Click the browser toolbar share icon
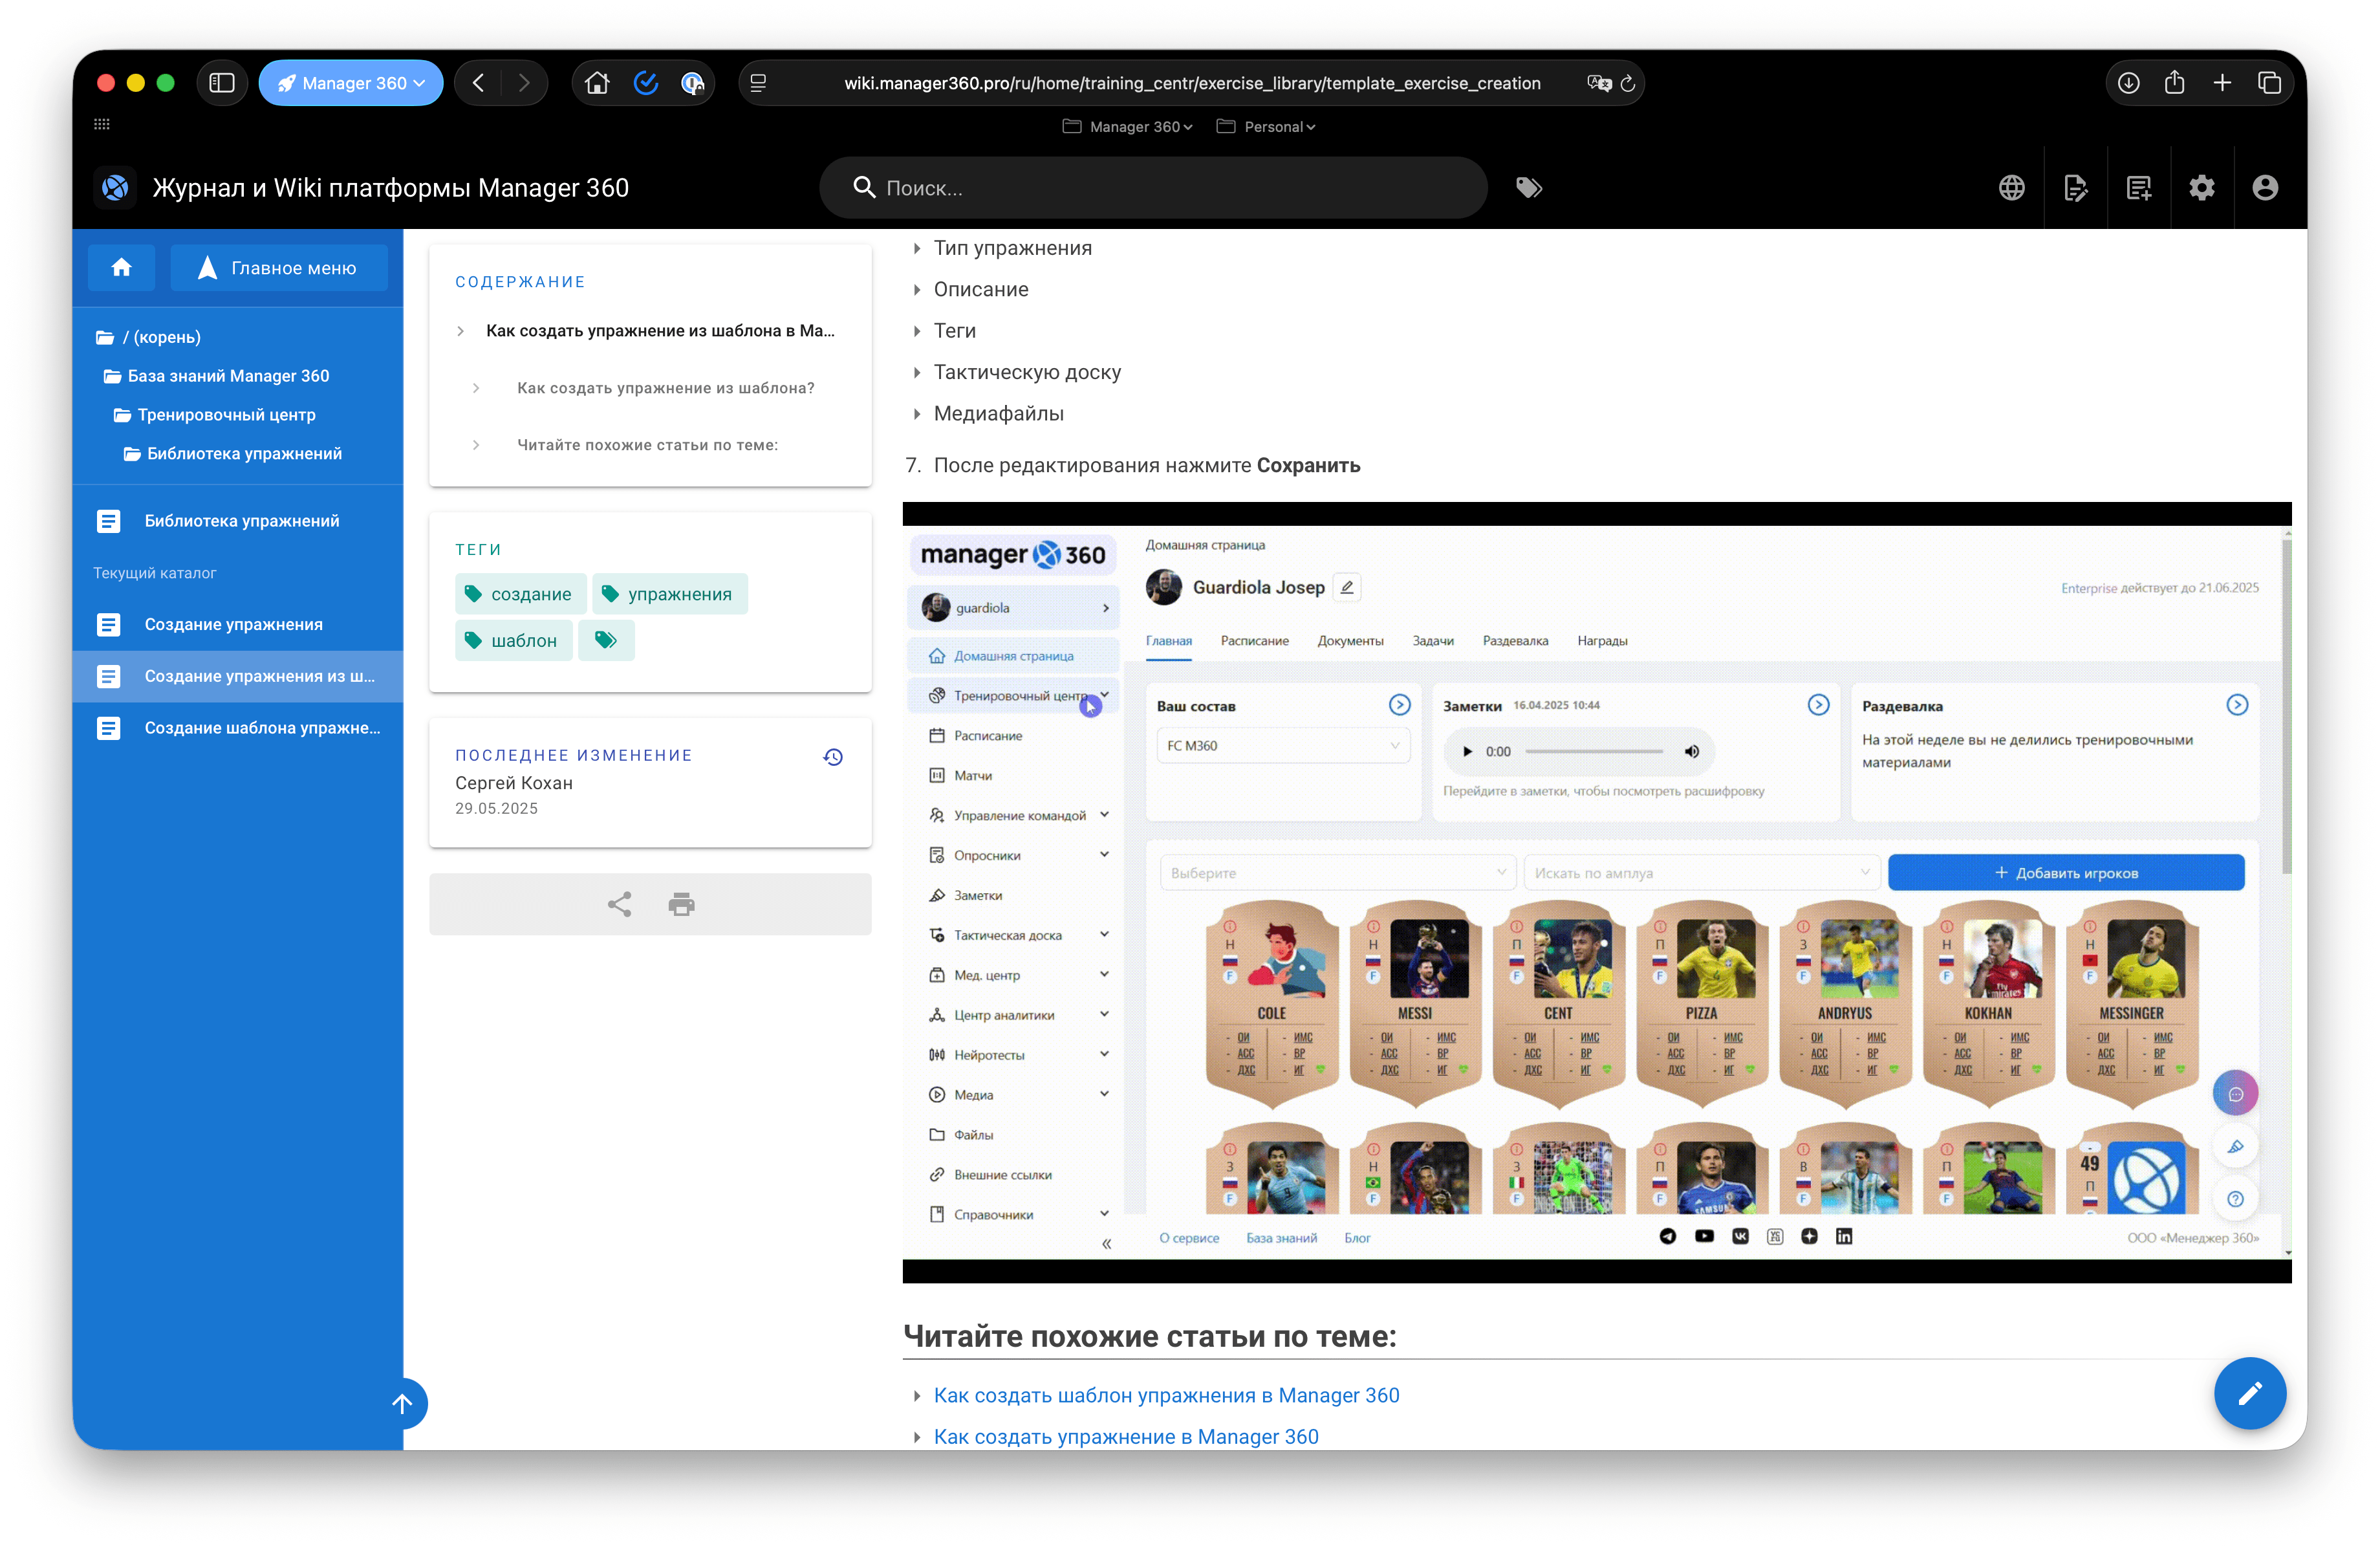The image size is (2380, 1546). 2175,83
